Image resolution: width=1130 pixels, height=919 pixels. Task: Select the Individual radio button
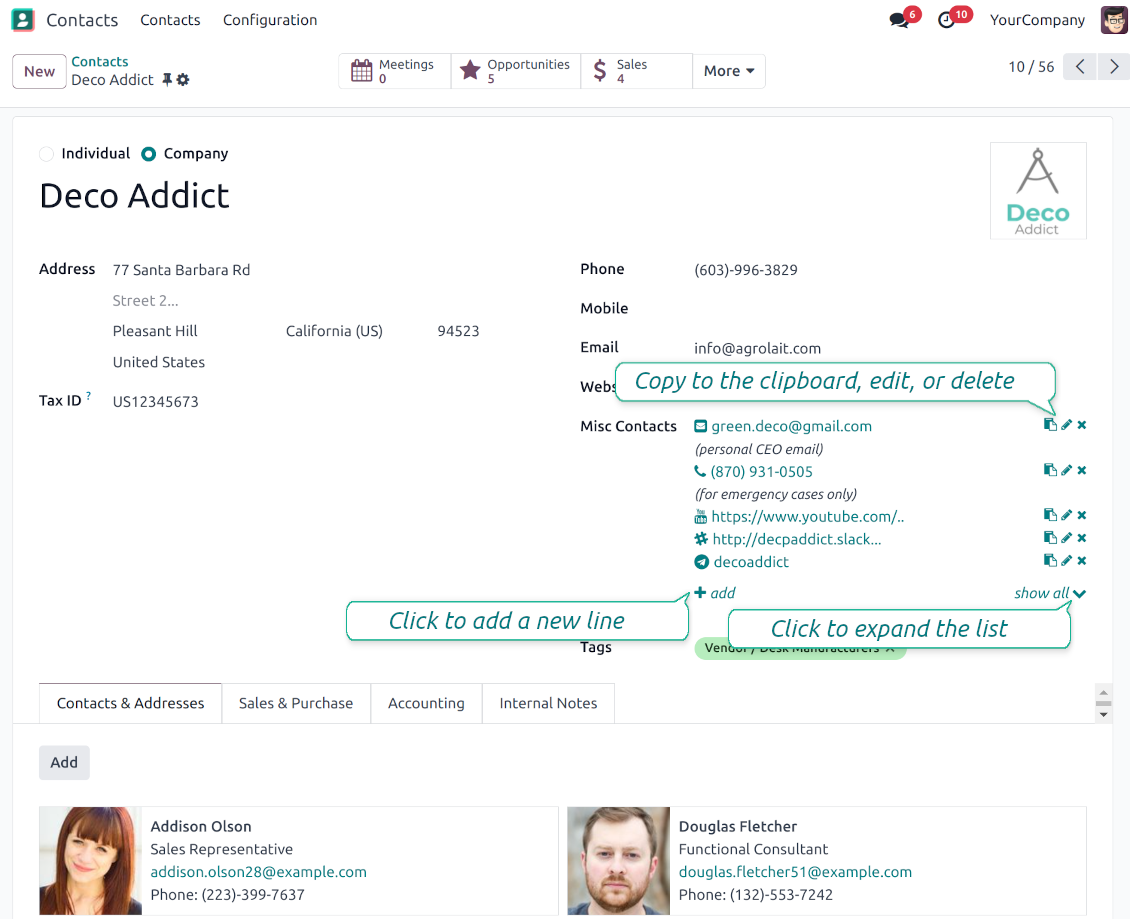pos(47,154)
